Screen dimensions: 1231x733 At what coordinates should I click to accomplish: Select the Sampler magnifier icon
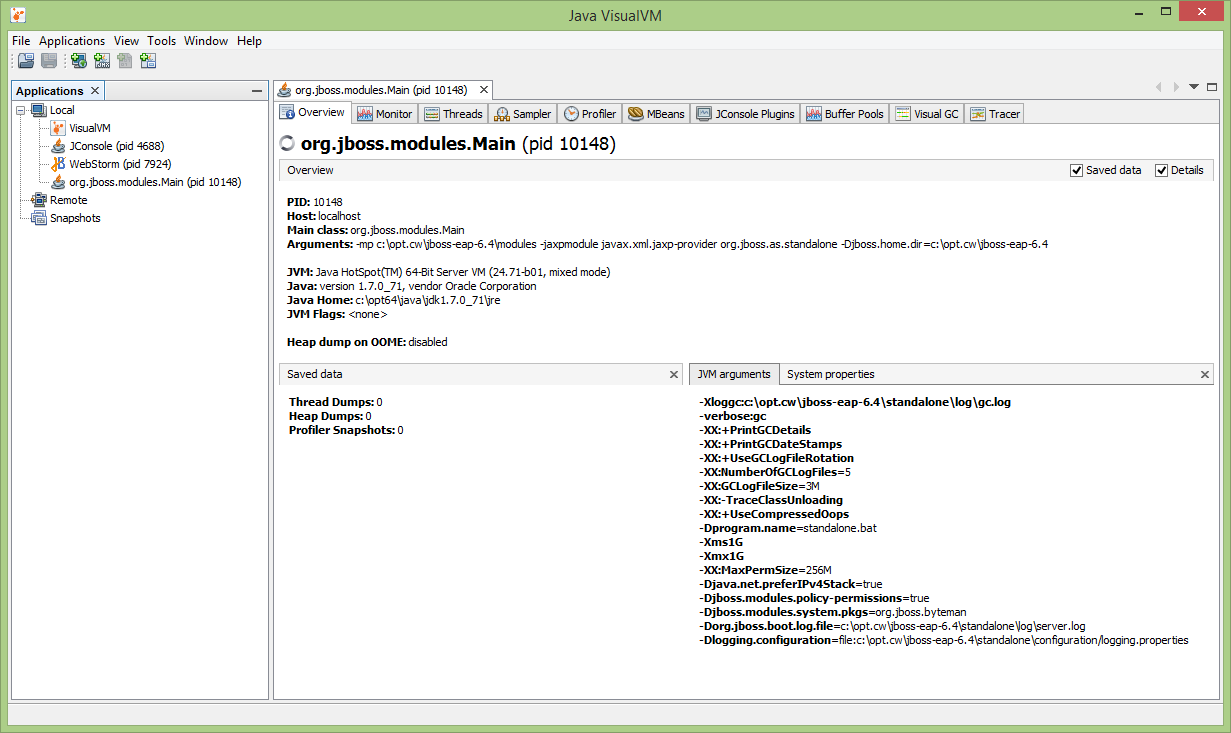500,113
